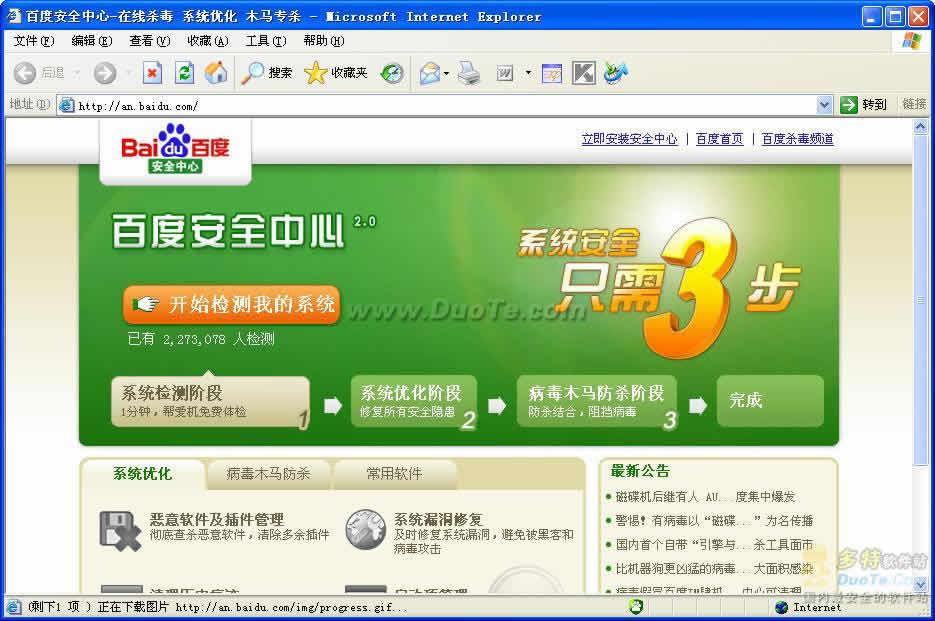
Task: Click the 系统漏洞修复 round icon
Action: [x=366, y=529]
